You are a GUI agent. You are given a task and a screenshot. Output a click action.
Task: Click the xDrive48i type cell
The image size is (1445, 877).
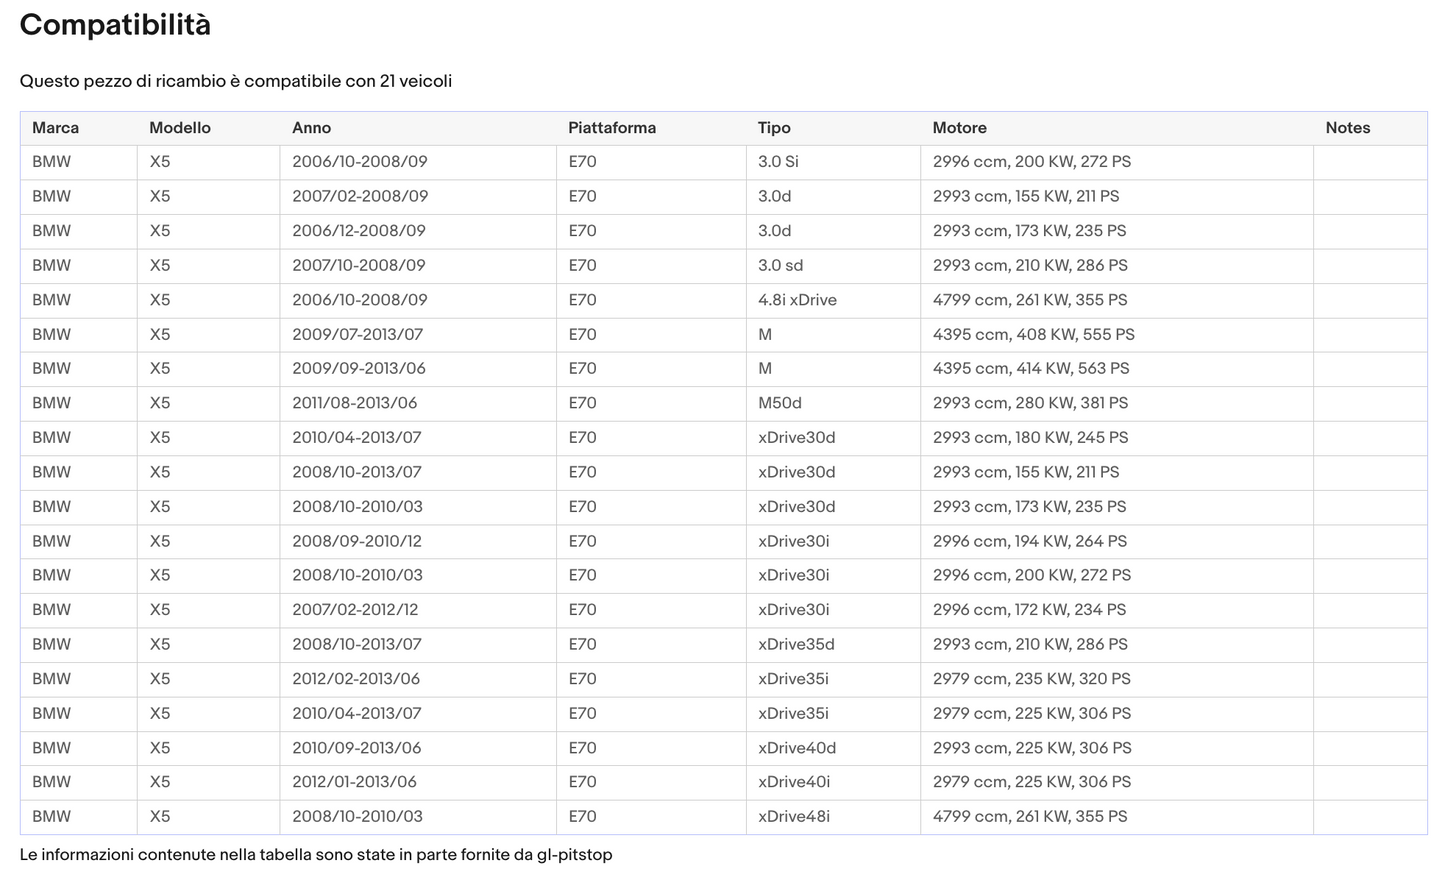pos(794,816)
